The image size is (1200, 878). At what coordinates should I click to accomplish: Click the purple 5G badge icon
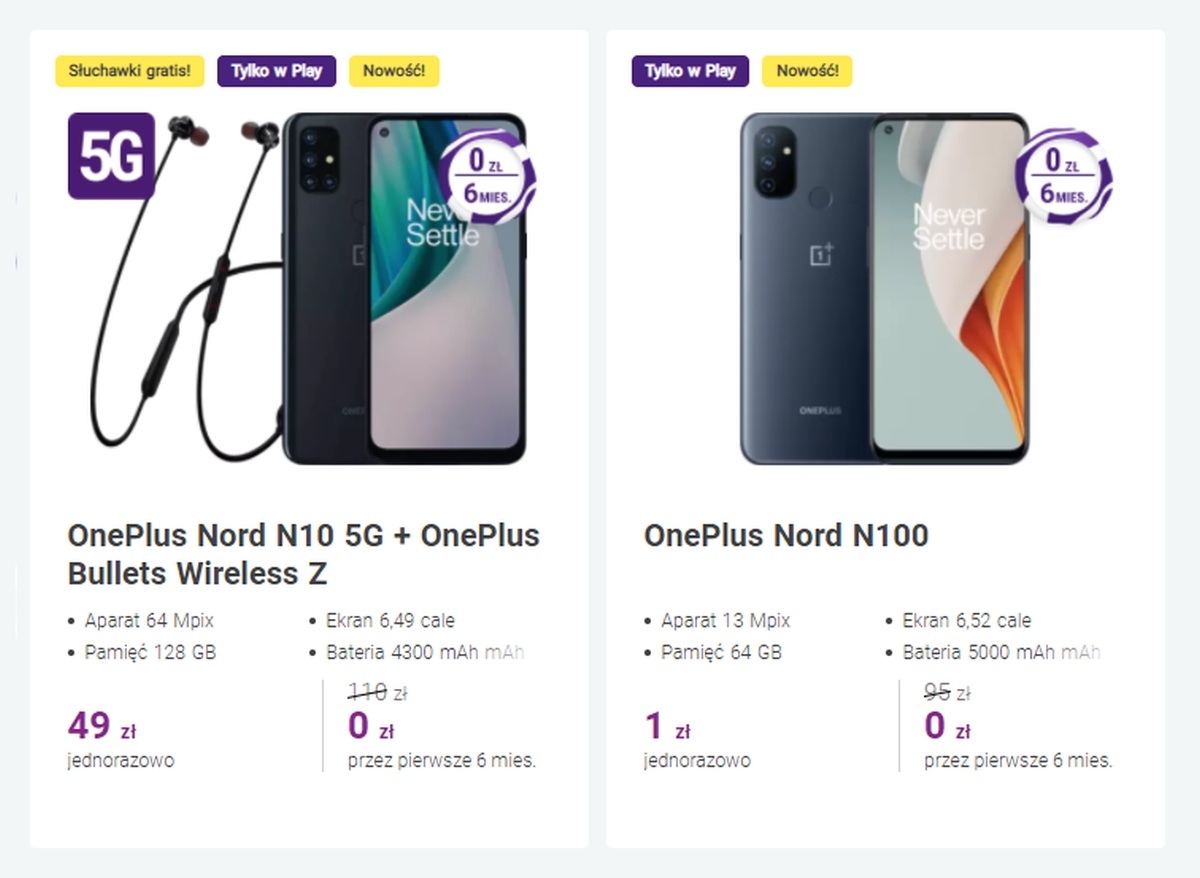(111, 156)
